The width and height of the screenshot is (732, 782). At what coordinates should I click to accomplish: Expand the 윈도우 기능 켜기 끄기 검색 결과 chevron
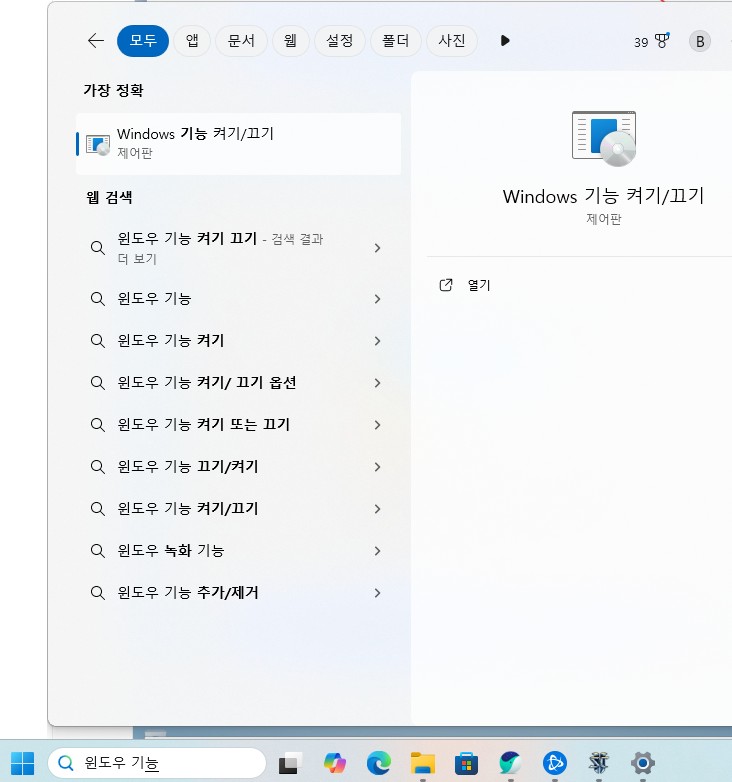pos(377,248)
